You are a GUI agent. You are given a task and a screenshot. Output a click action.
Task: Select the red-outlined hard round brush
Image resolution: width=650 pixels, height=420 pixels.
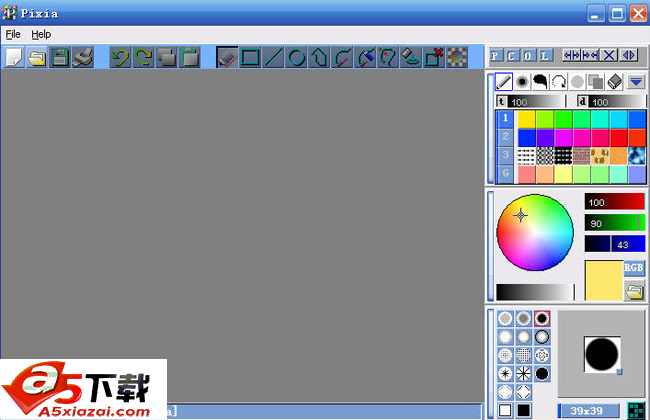pyautogui.click(x=542, y=318)
